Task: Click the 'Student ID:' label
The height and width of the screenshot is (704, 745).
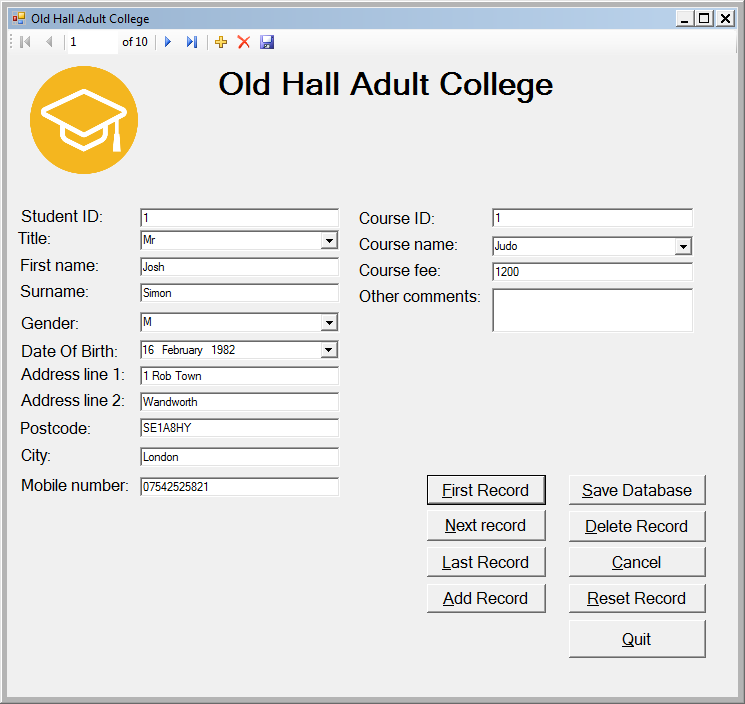Action: [62, 217]
